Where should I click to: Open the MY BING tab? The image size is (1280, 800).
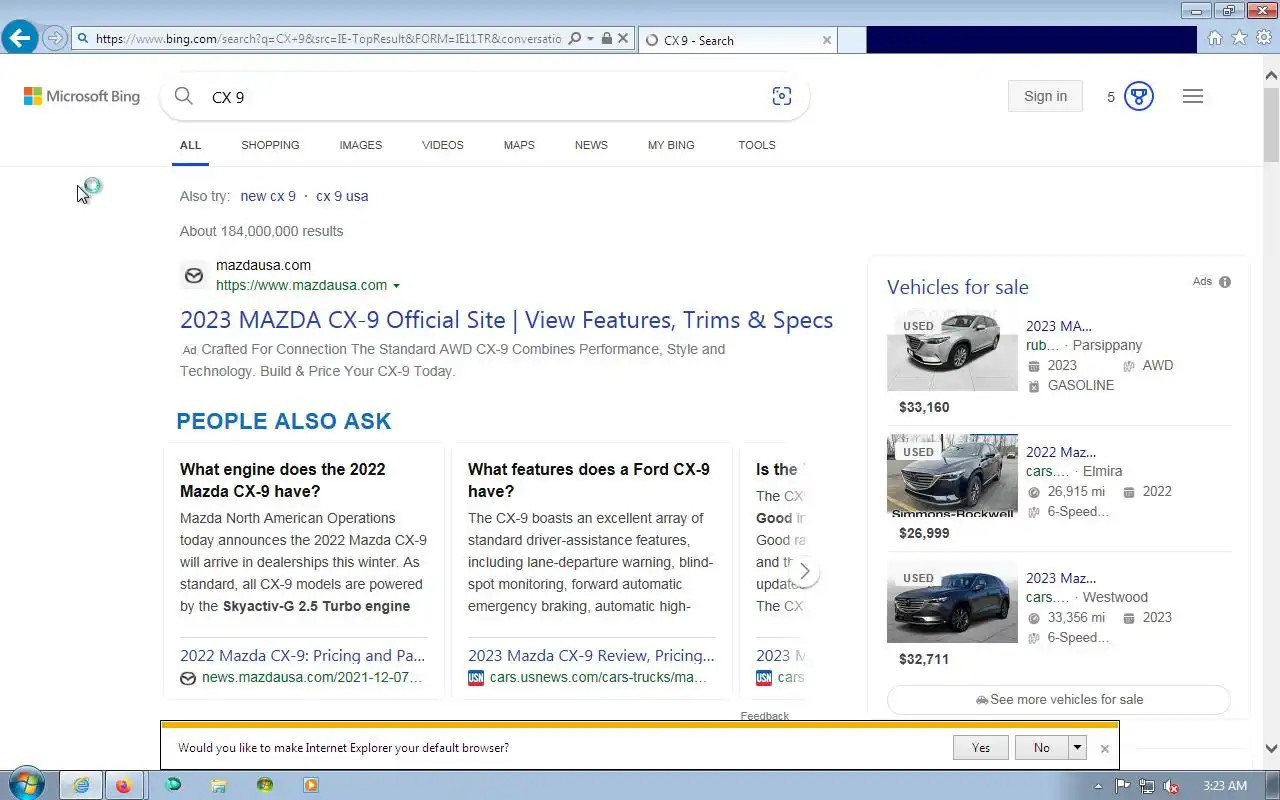click(x=671, y=145)
